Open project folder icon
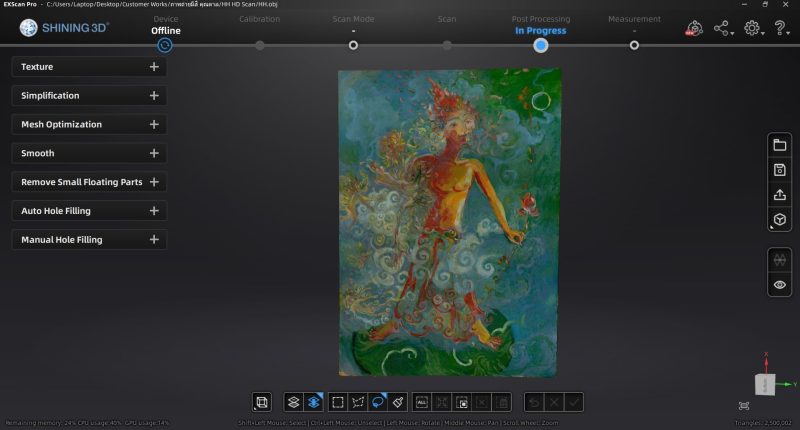The image size is (800, 430). pos(780,145)
